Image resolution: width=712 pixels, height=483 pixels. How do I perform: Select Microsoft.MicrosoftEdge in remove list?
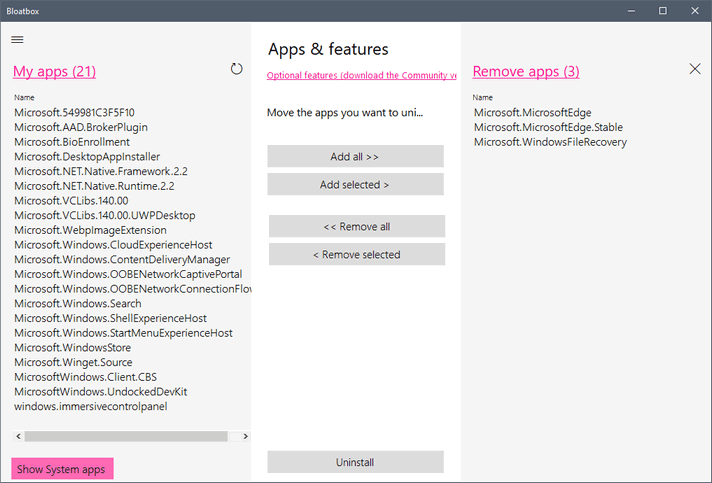pyautogui.click(x=533, y=113)
